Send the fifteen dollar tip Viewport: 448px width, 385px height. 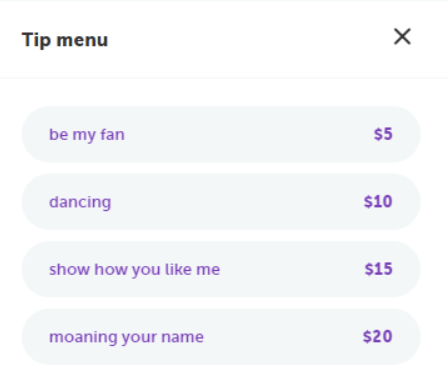(x=221, y=269)
